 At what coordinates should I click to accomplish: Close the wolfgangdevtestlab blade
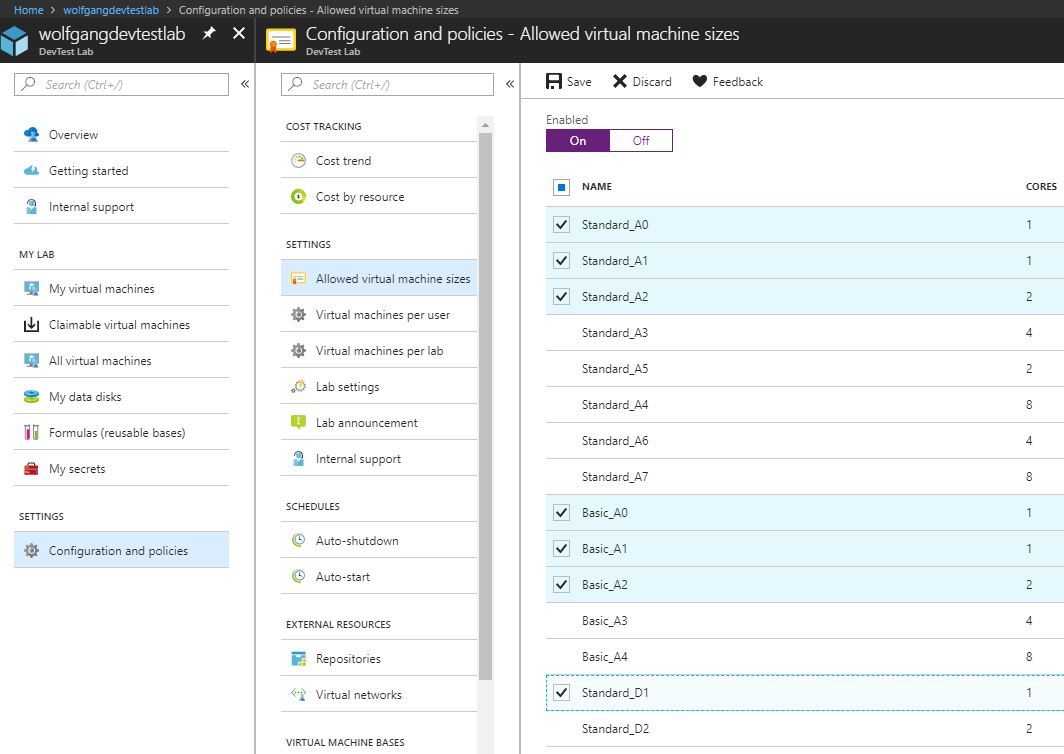[x=239, y=33]
